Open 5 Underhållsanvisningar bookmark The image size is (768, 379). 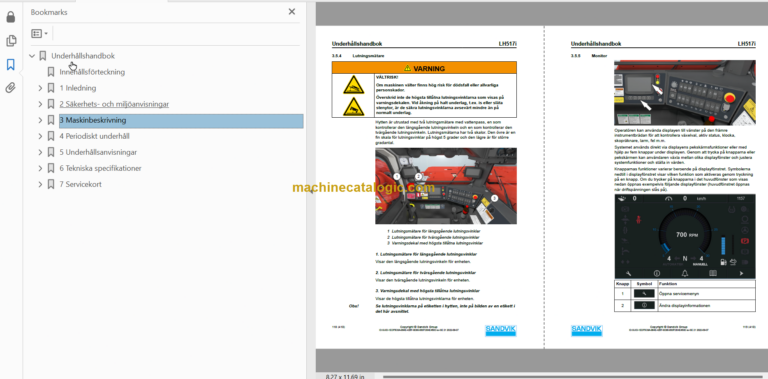pos(98,152)
